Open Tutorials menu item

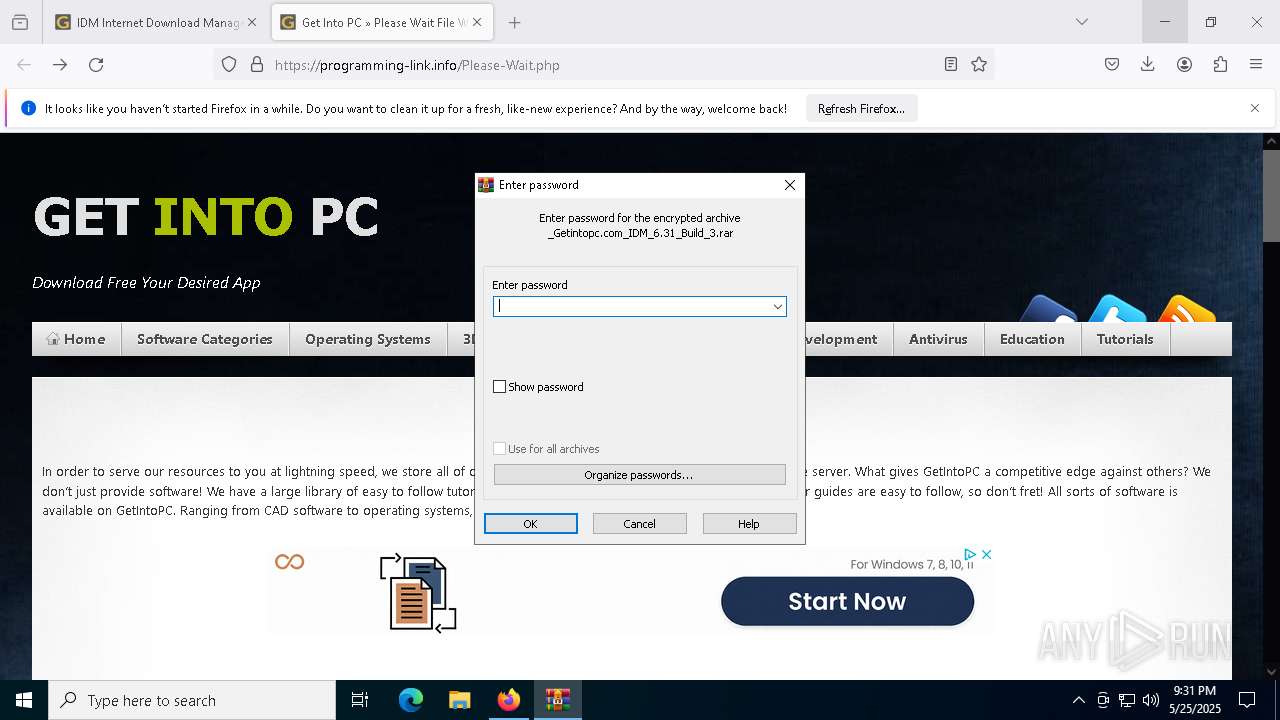coord(1125,339)
